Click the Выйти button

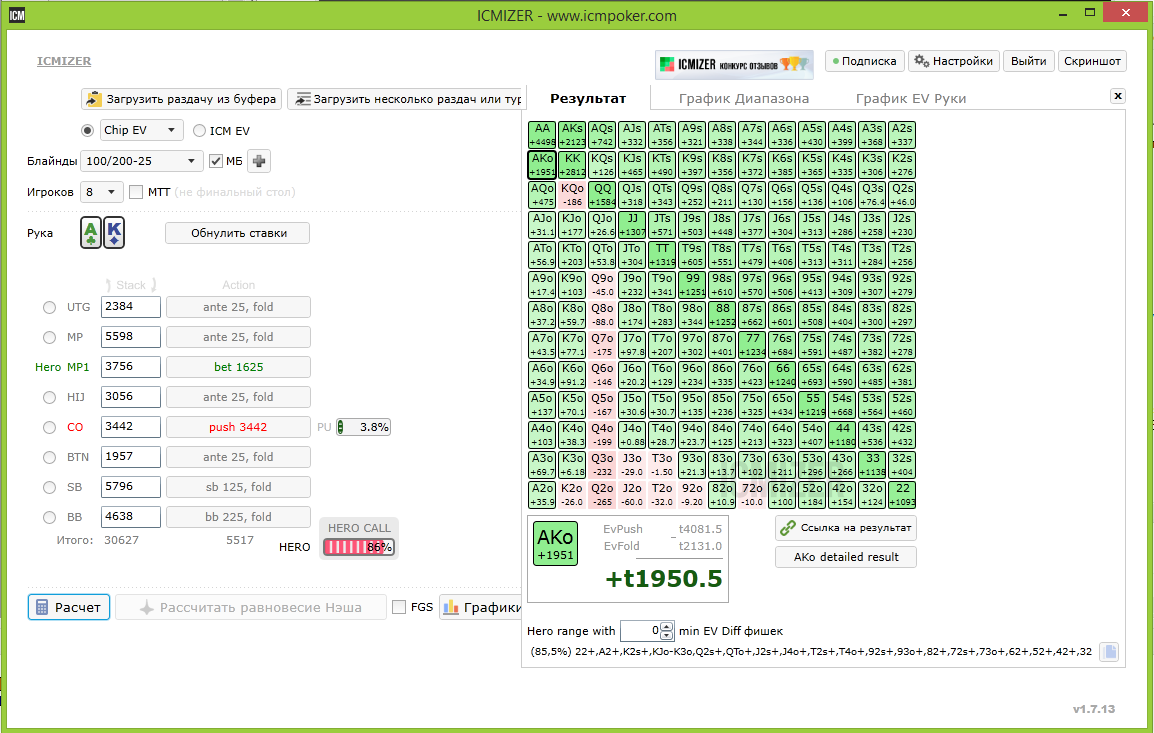pyautogui.click(x=1028, y=61)
